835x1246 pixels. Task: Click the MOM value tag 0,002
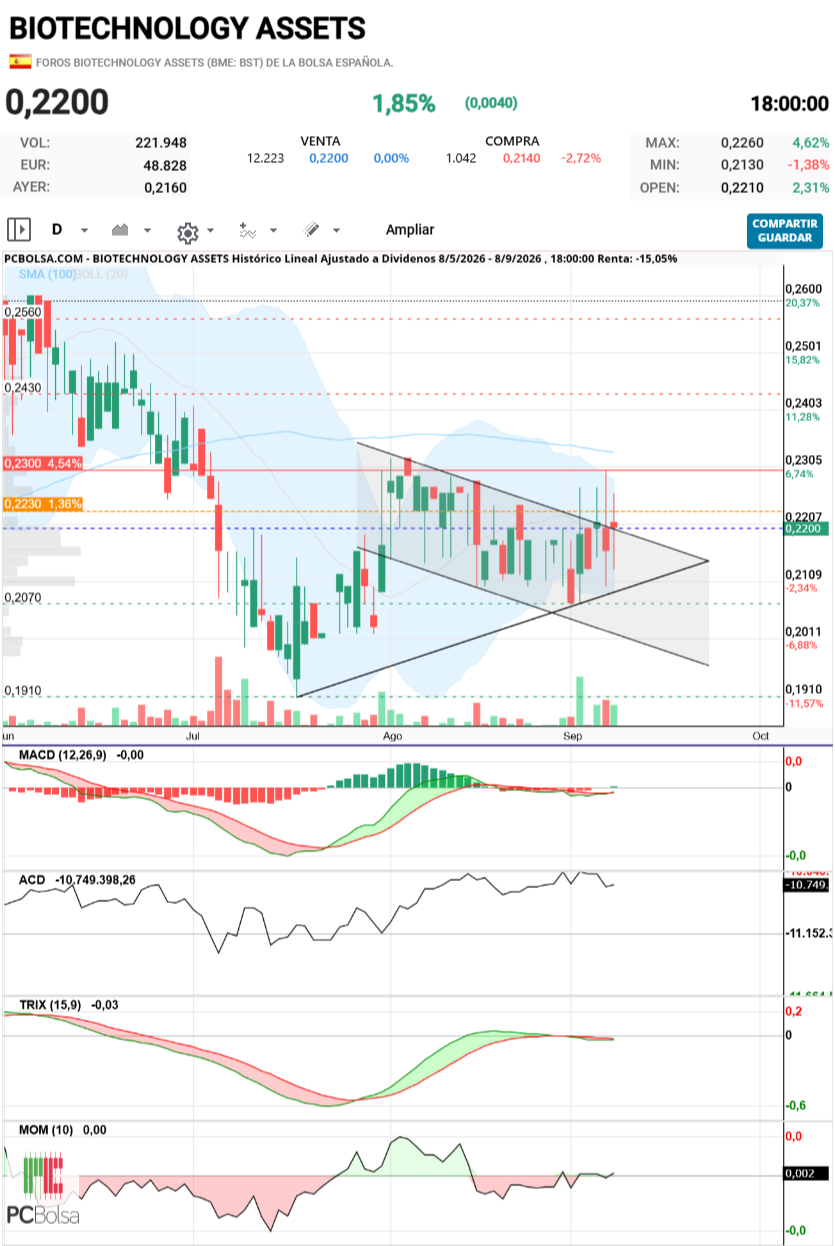[x=806, y=1175]
